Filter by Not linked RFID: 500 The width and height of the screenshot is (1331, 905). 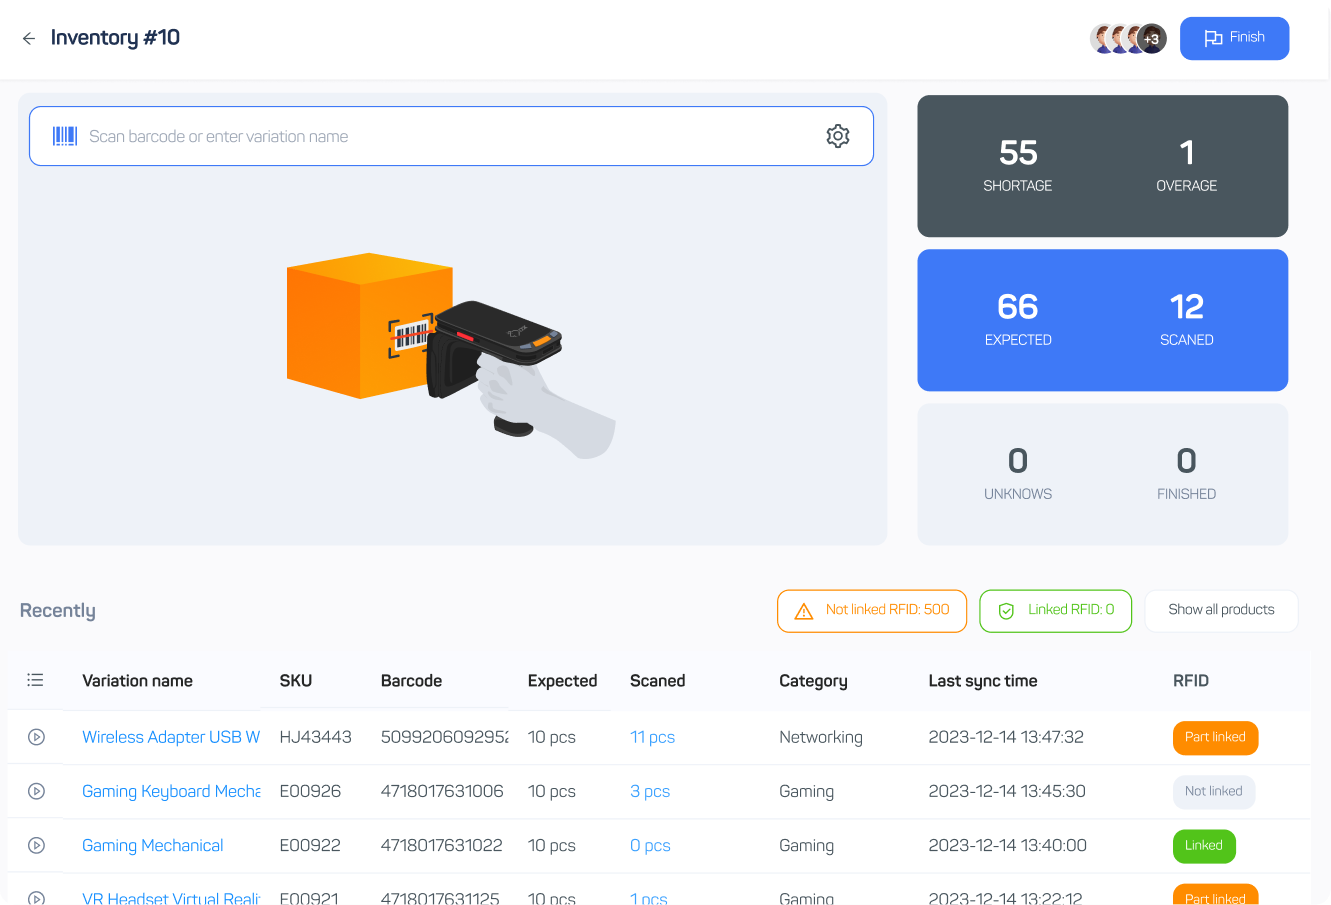click(872, 611)
